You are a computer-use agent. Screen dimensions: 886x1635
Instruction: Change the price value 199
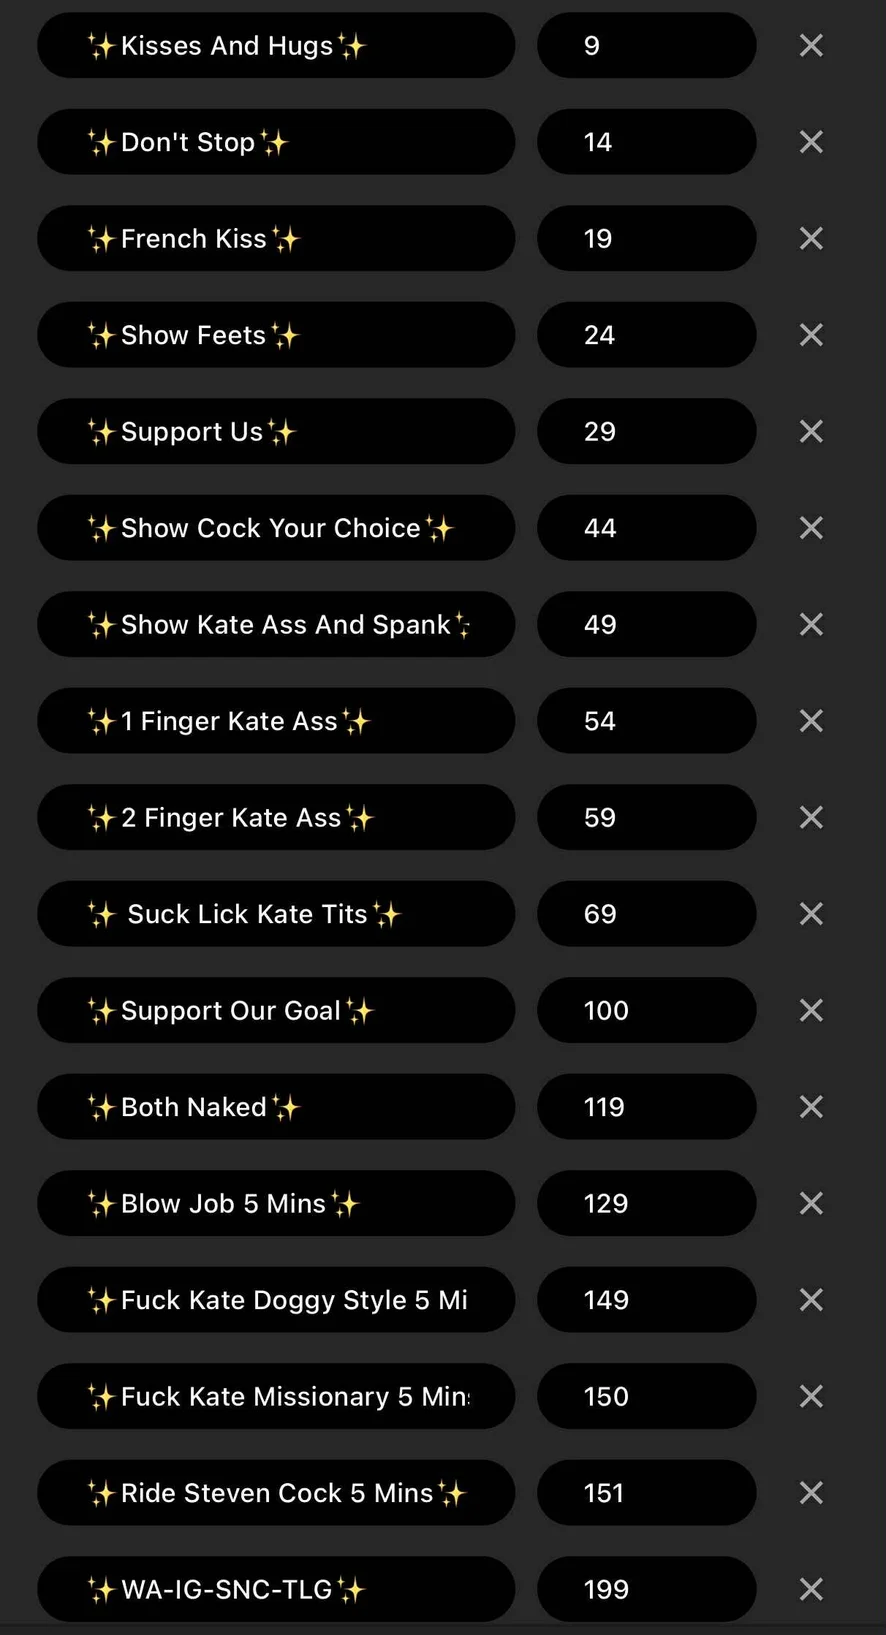(x=646, y=1589)
